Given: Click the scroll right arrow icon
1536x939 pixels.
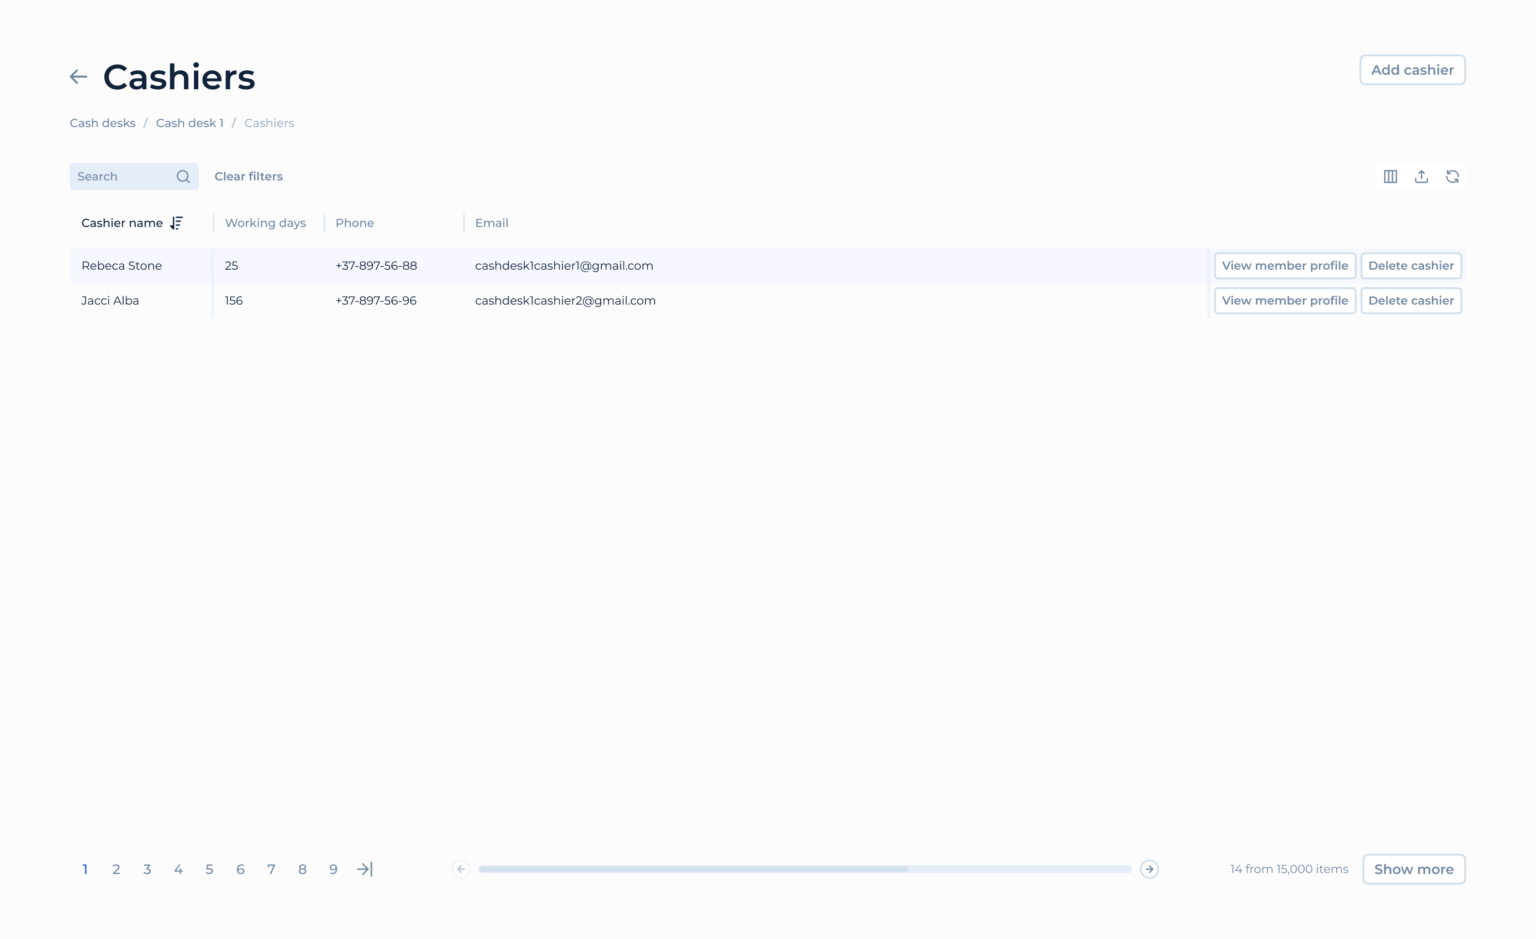Looking at the screenshot, I should click(x=1149, y=869).
